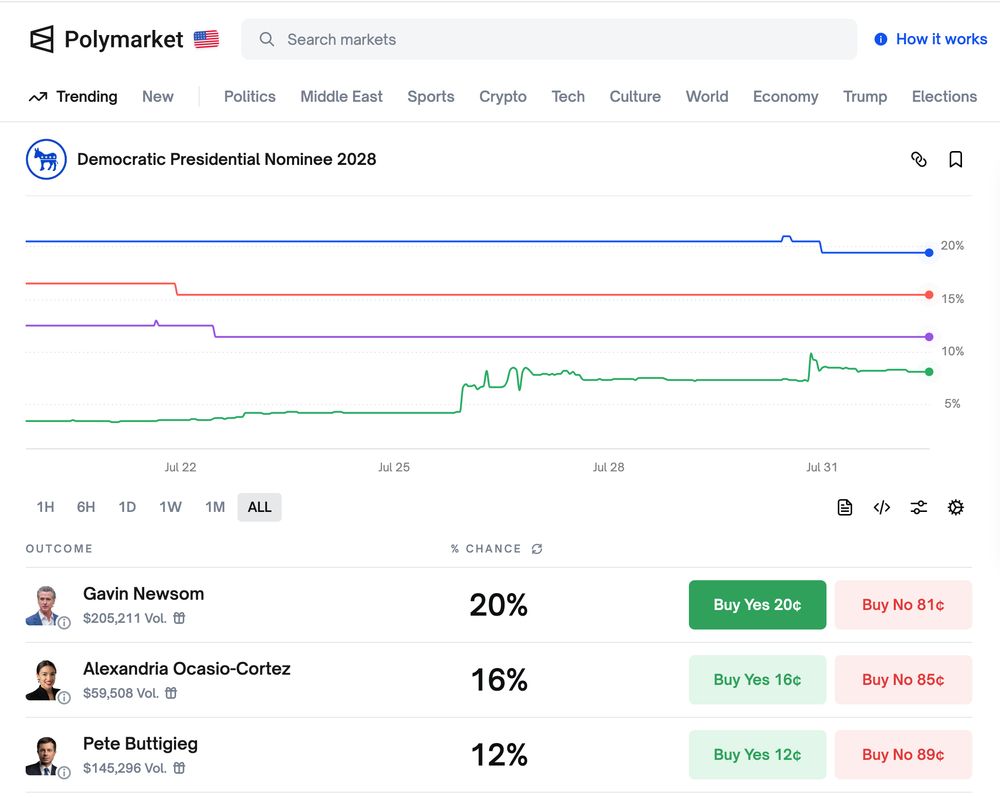This screenshot has width=1000, height=797.
Task: Open the Tech category
Action: (x=568, y=97)
